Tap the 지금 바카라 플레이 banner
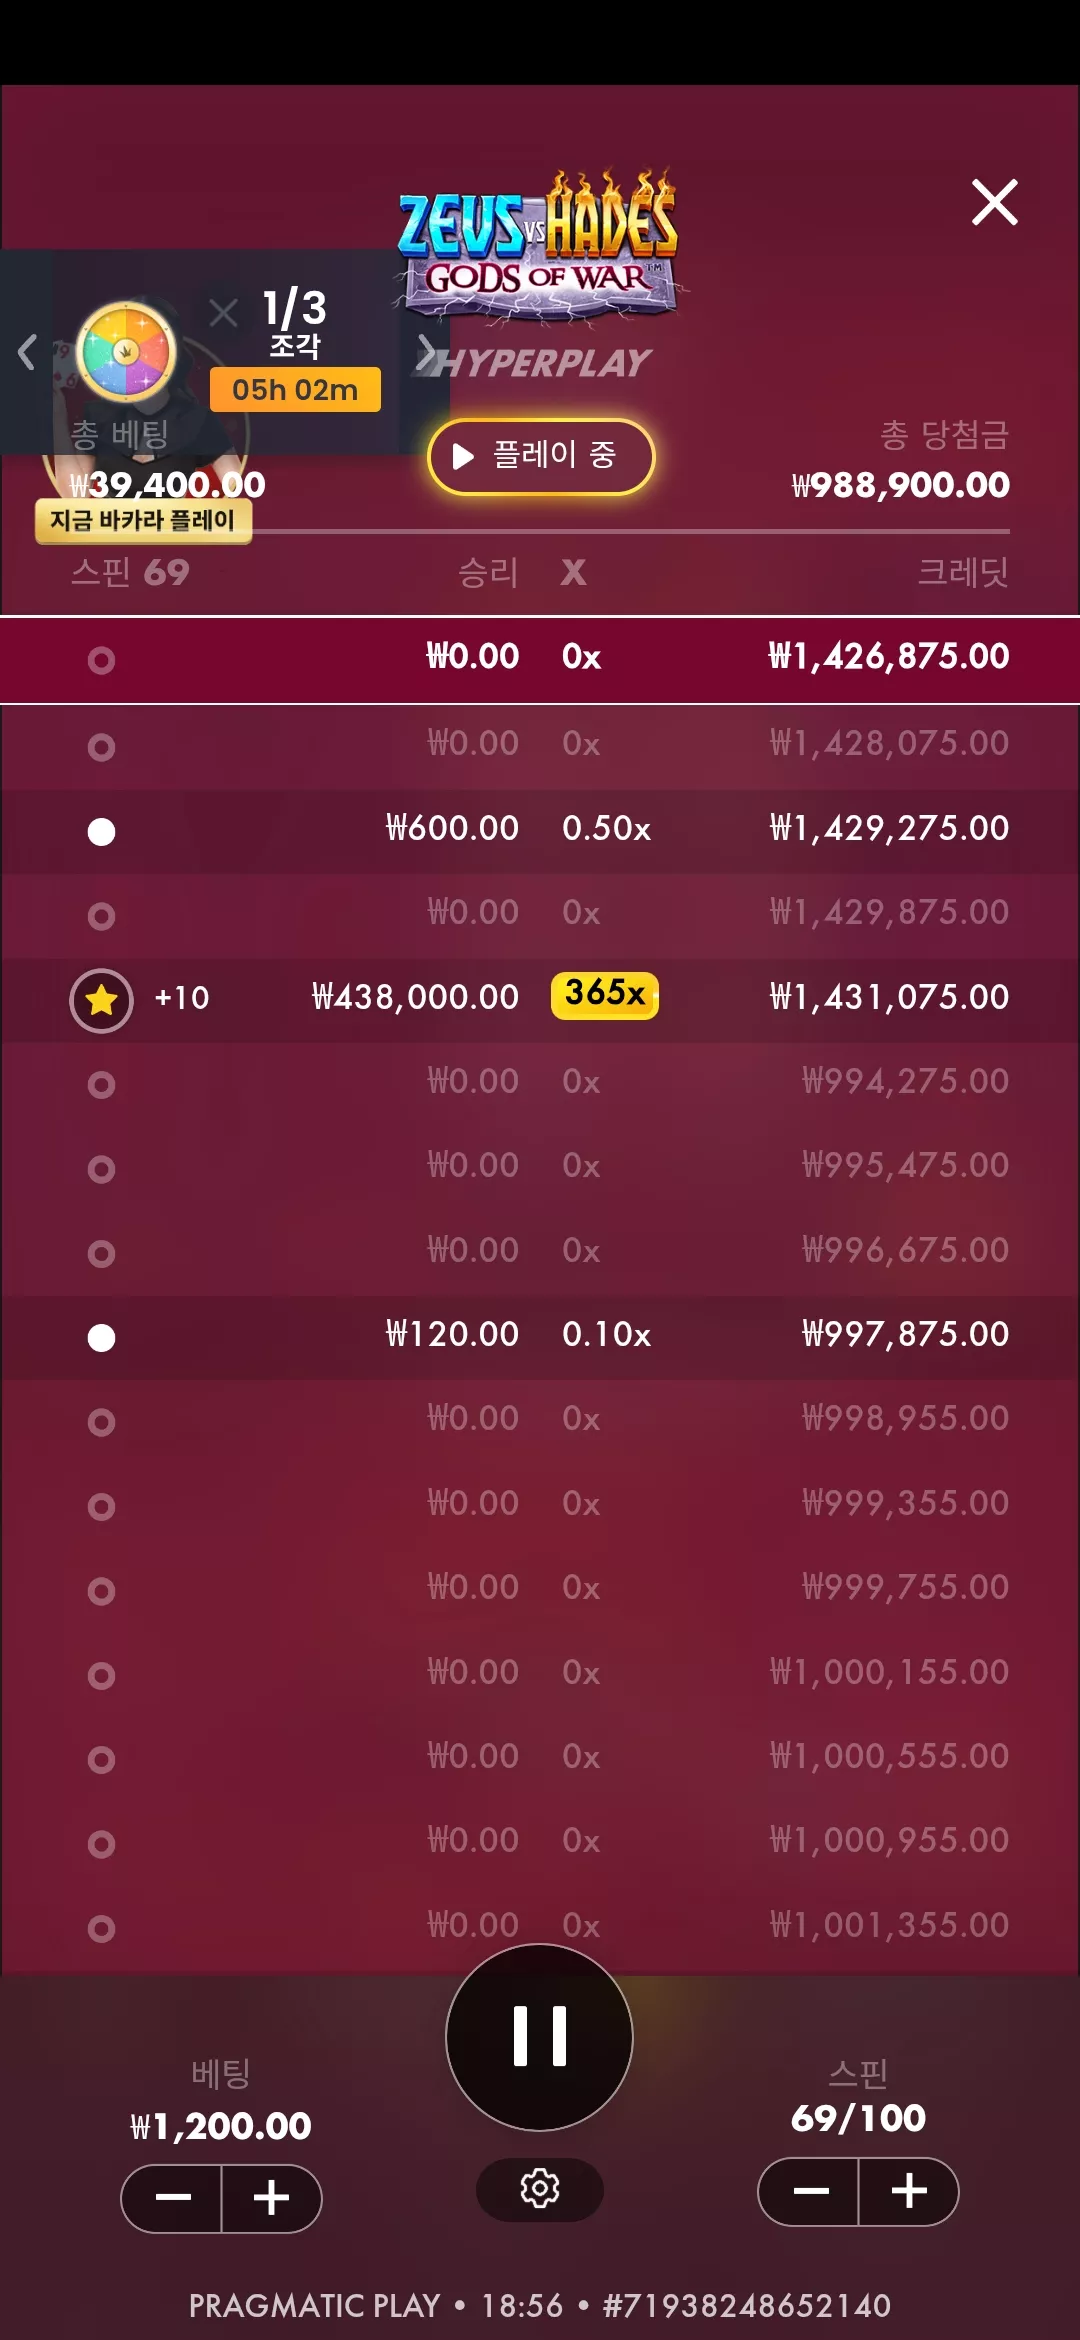1080x2340 pixels. click(143, 520)
